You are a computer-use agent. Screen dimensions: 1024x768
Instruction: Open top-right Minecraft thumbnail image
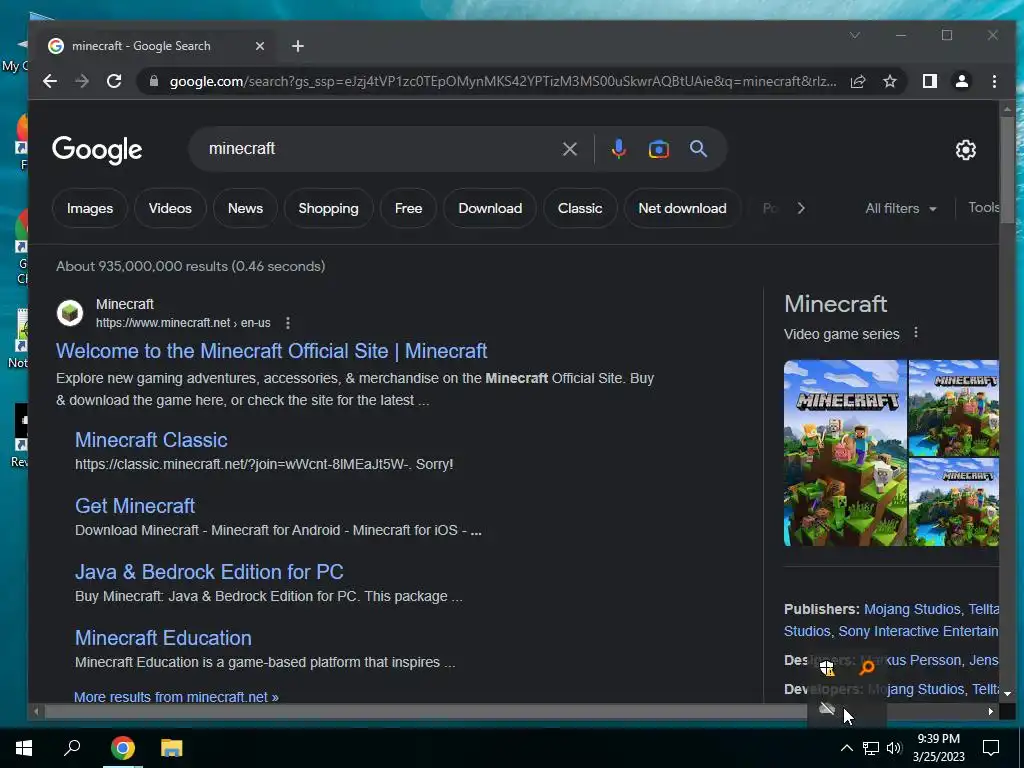point(953,408)
